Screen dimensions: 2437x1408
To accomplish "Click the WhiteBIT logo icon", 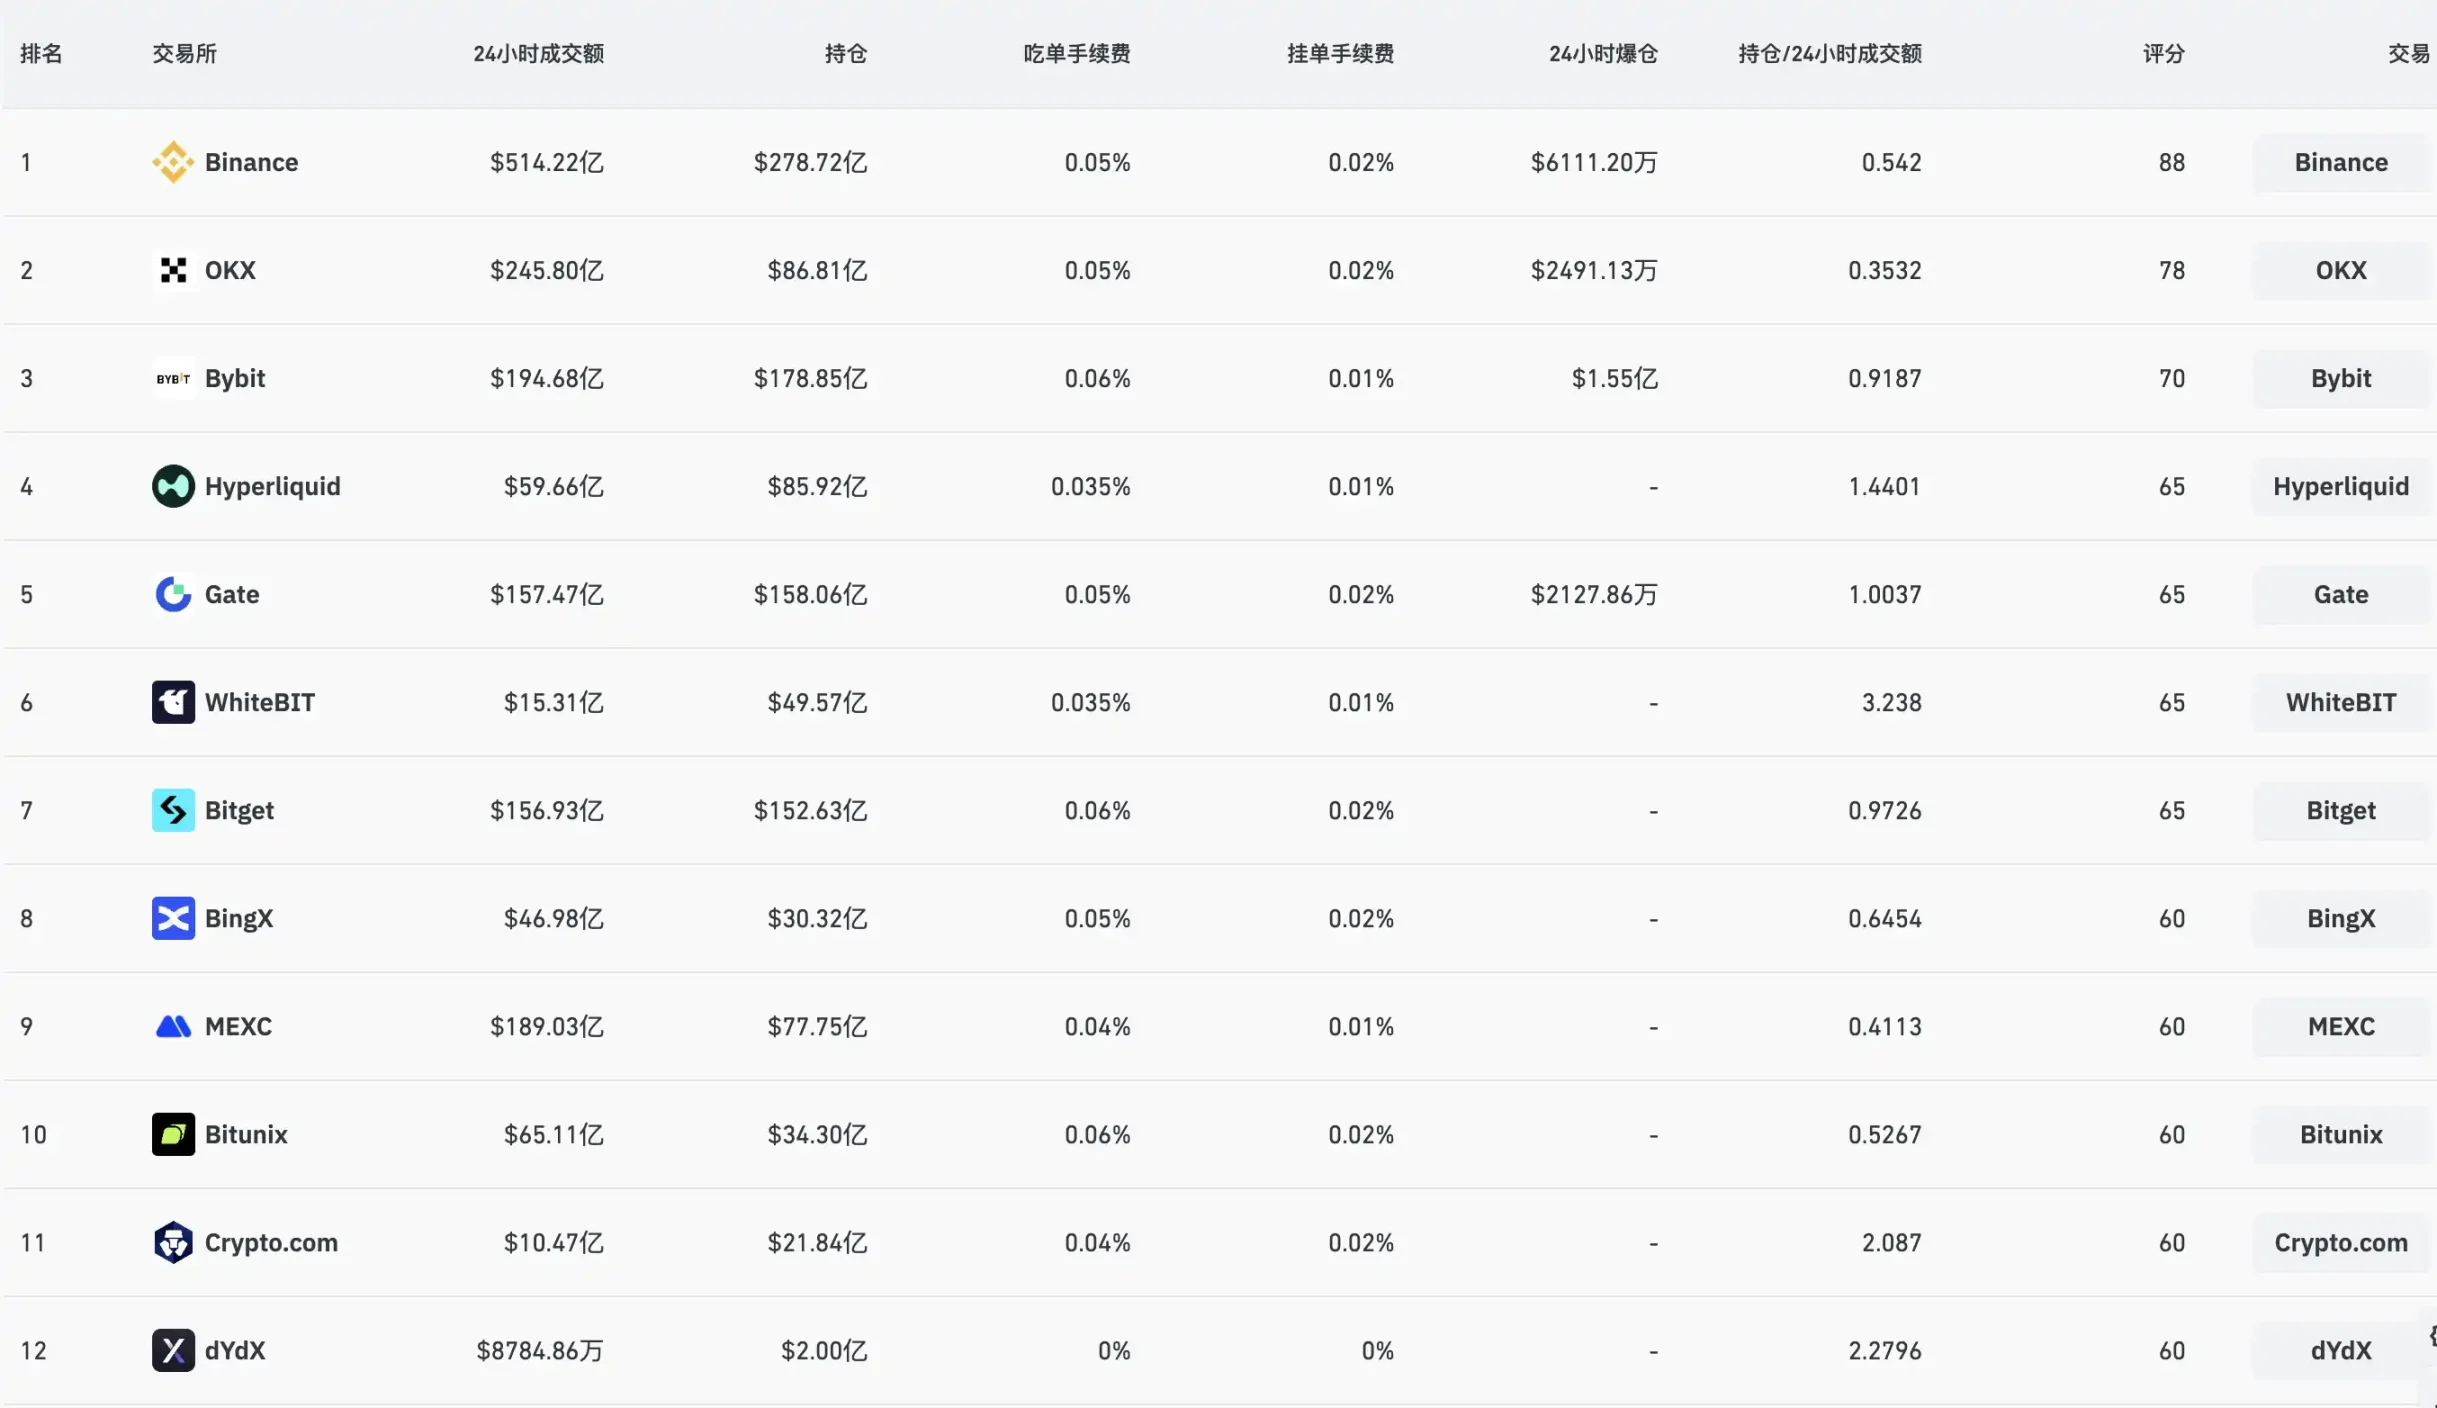I will pyautogui.click(x=172, y=702).
